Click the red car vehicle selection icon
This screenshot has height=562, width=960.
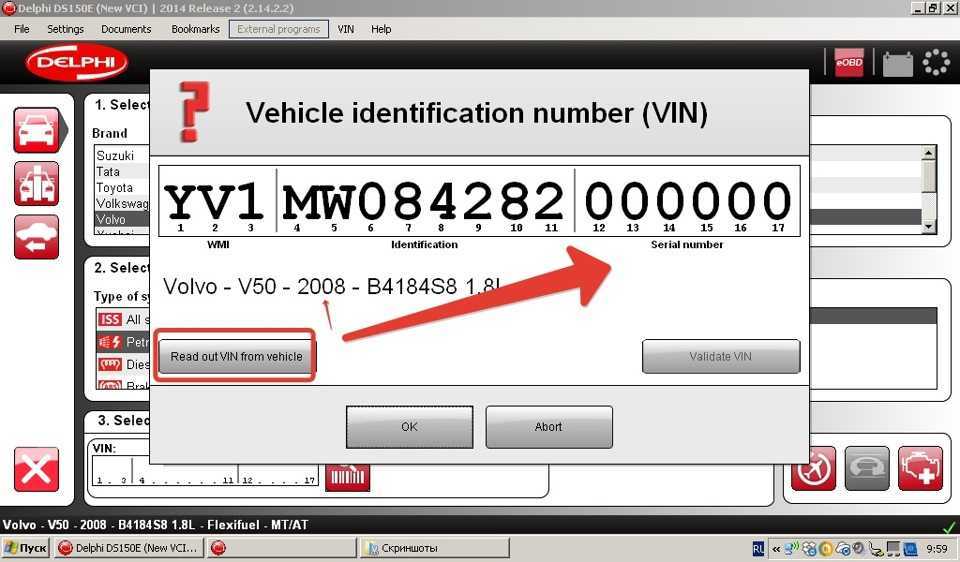tap(36, 129)
